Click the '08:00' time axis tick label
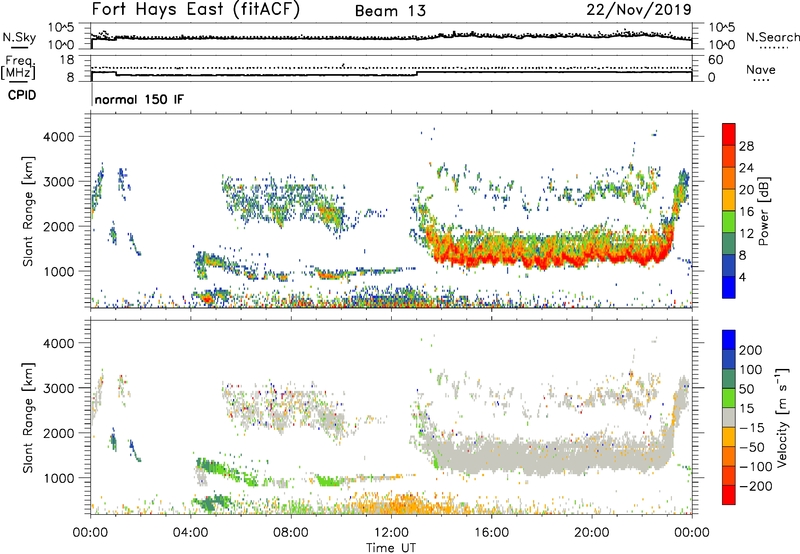The image size is (800, 554). click(x=291, y=533)
